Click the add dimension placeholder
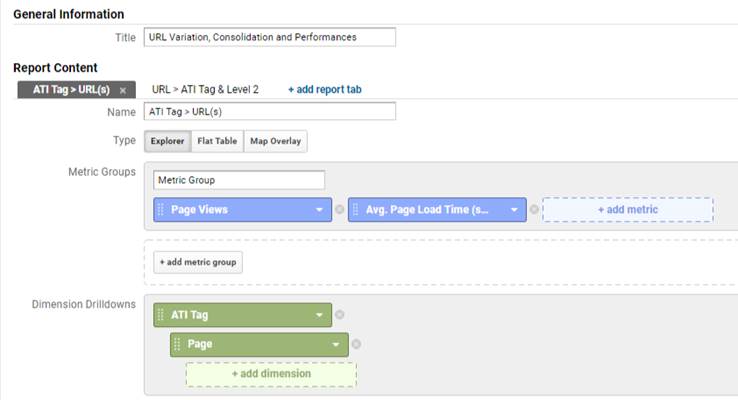Image resolution: width=738 pixels, height=400 pixels. click(x=271, y=374)
